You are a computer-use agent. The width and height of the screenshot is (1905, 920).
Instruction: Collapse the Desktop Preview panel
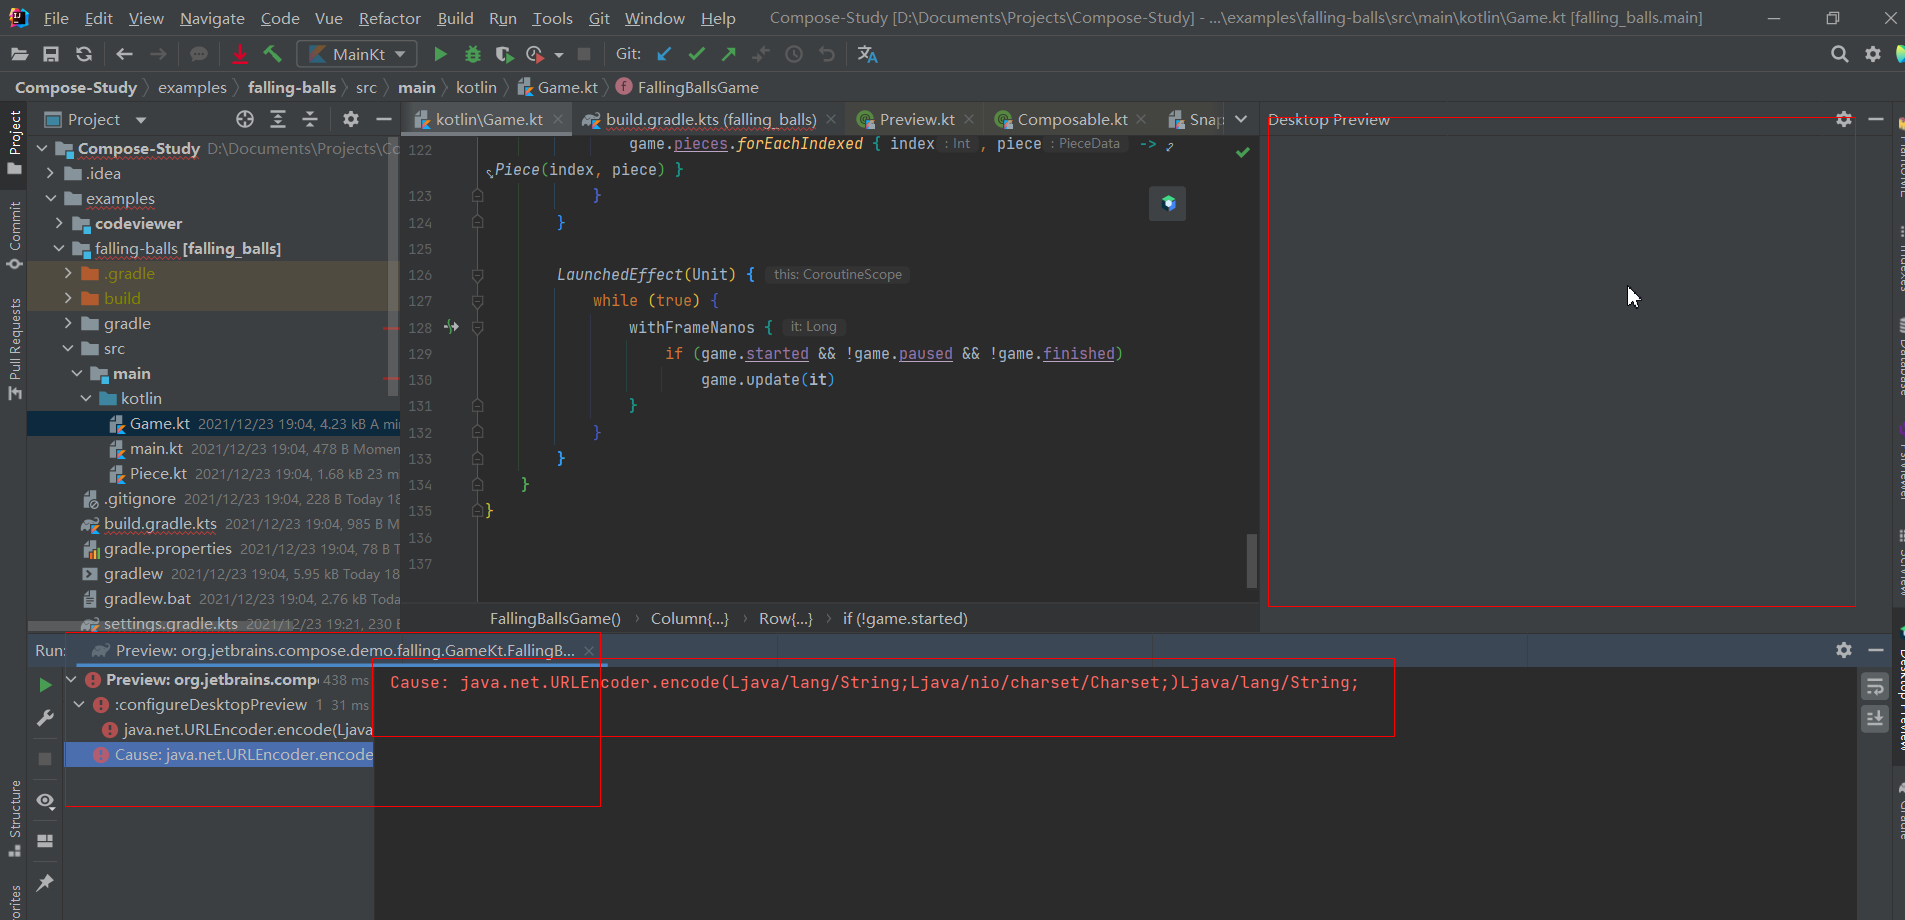1877,119
